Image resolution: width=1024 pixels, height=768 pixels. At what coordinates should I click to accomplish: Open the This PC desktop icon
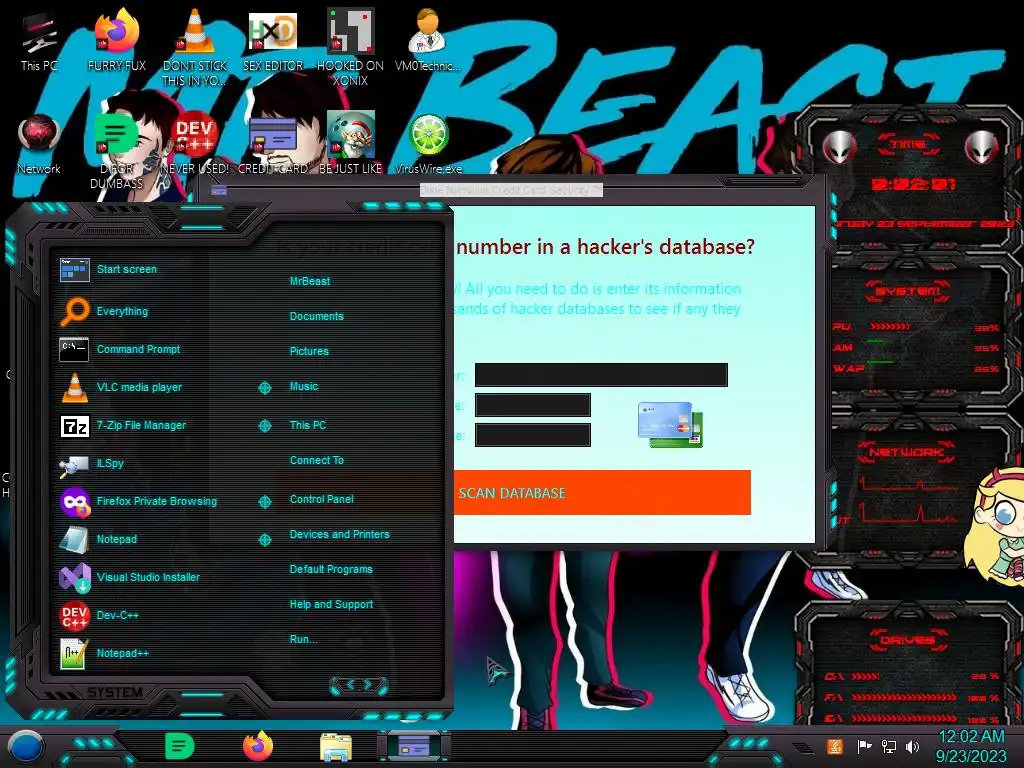tap(39, 40)
